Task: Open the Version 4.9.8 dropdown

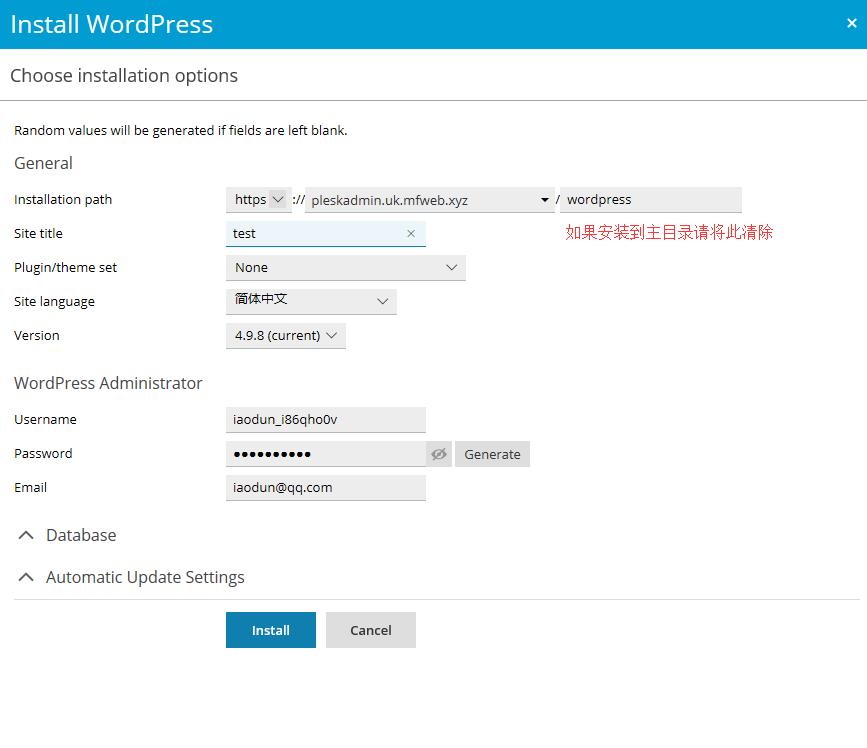Action: 286,336
